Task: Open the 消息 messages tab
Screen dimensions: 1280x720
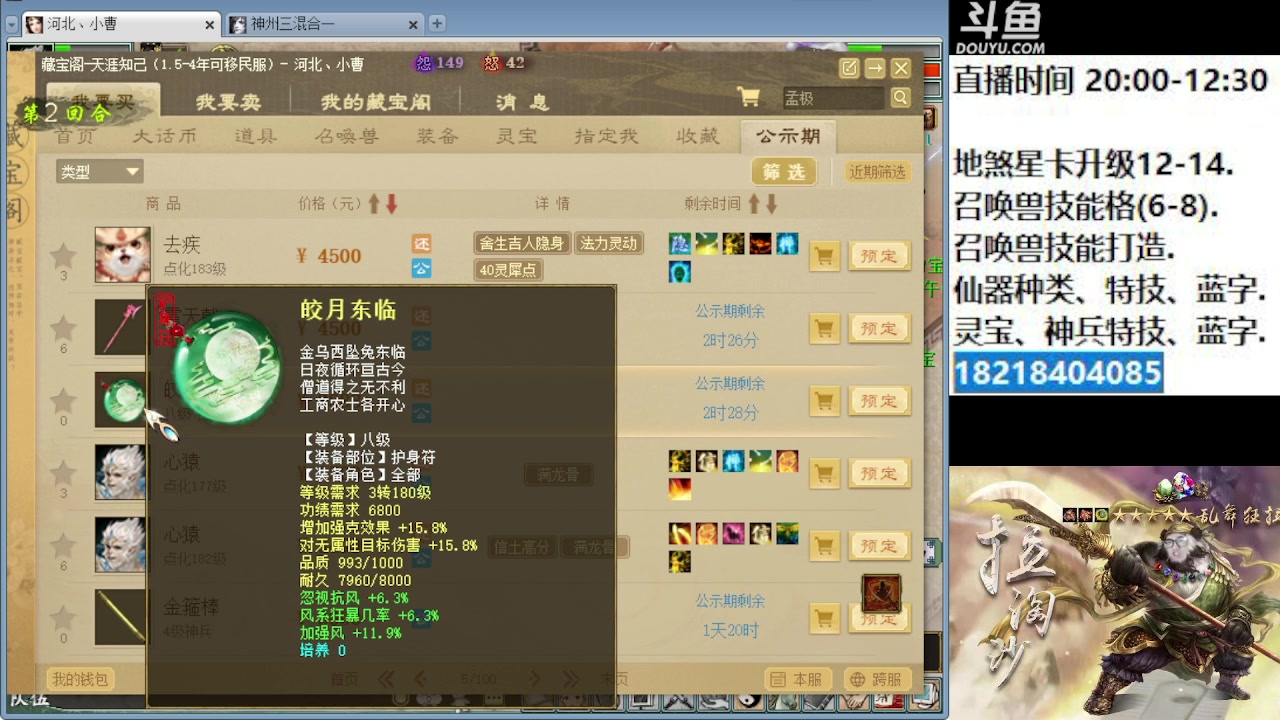Action: [x=523, y=102]
